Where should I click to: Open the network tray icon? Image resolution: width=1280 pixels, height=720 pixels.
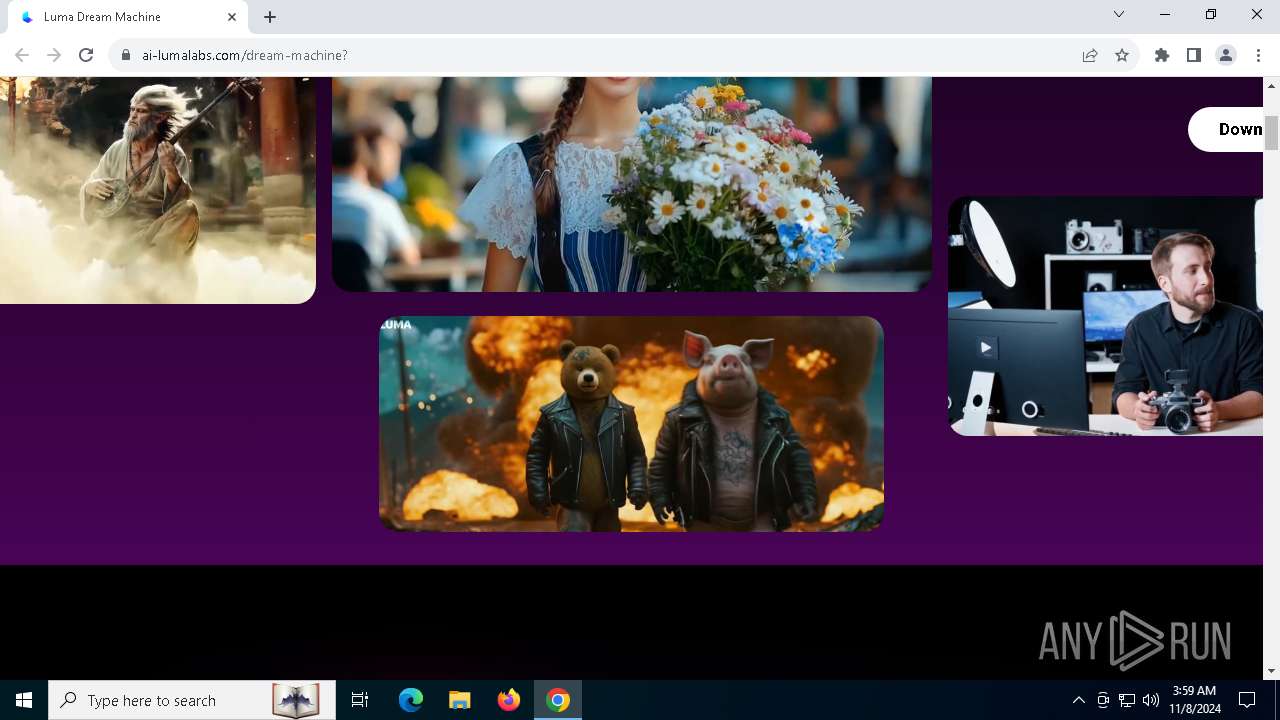(x=1127, y=700)
